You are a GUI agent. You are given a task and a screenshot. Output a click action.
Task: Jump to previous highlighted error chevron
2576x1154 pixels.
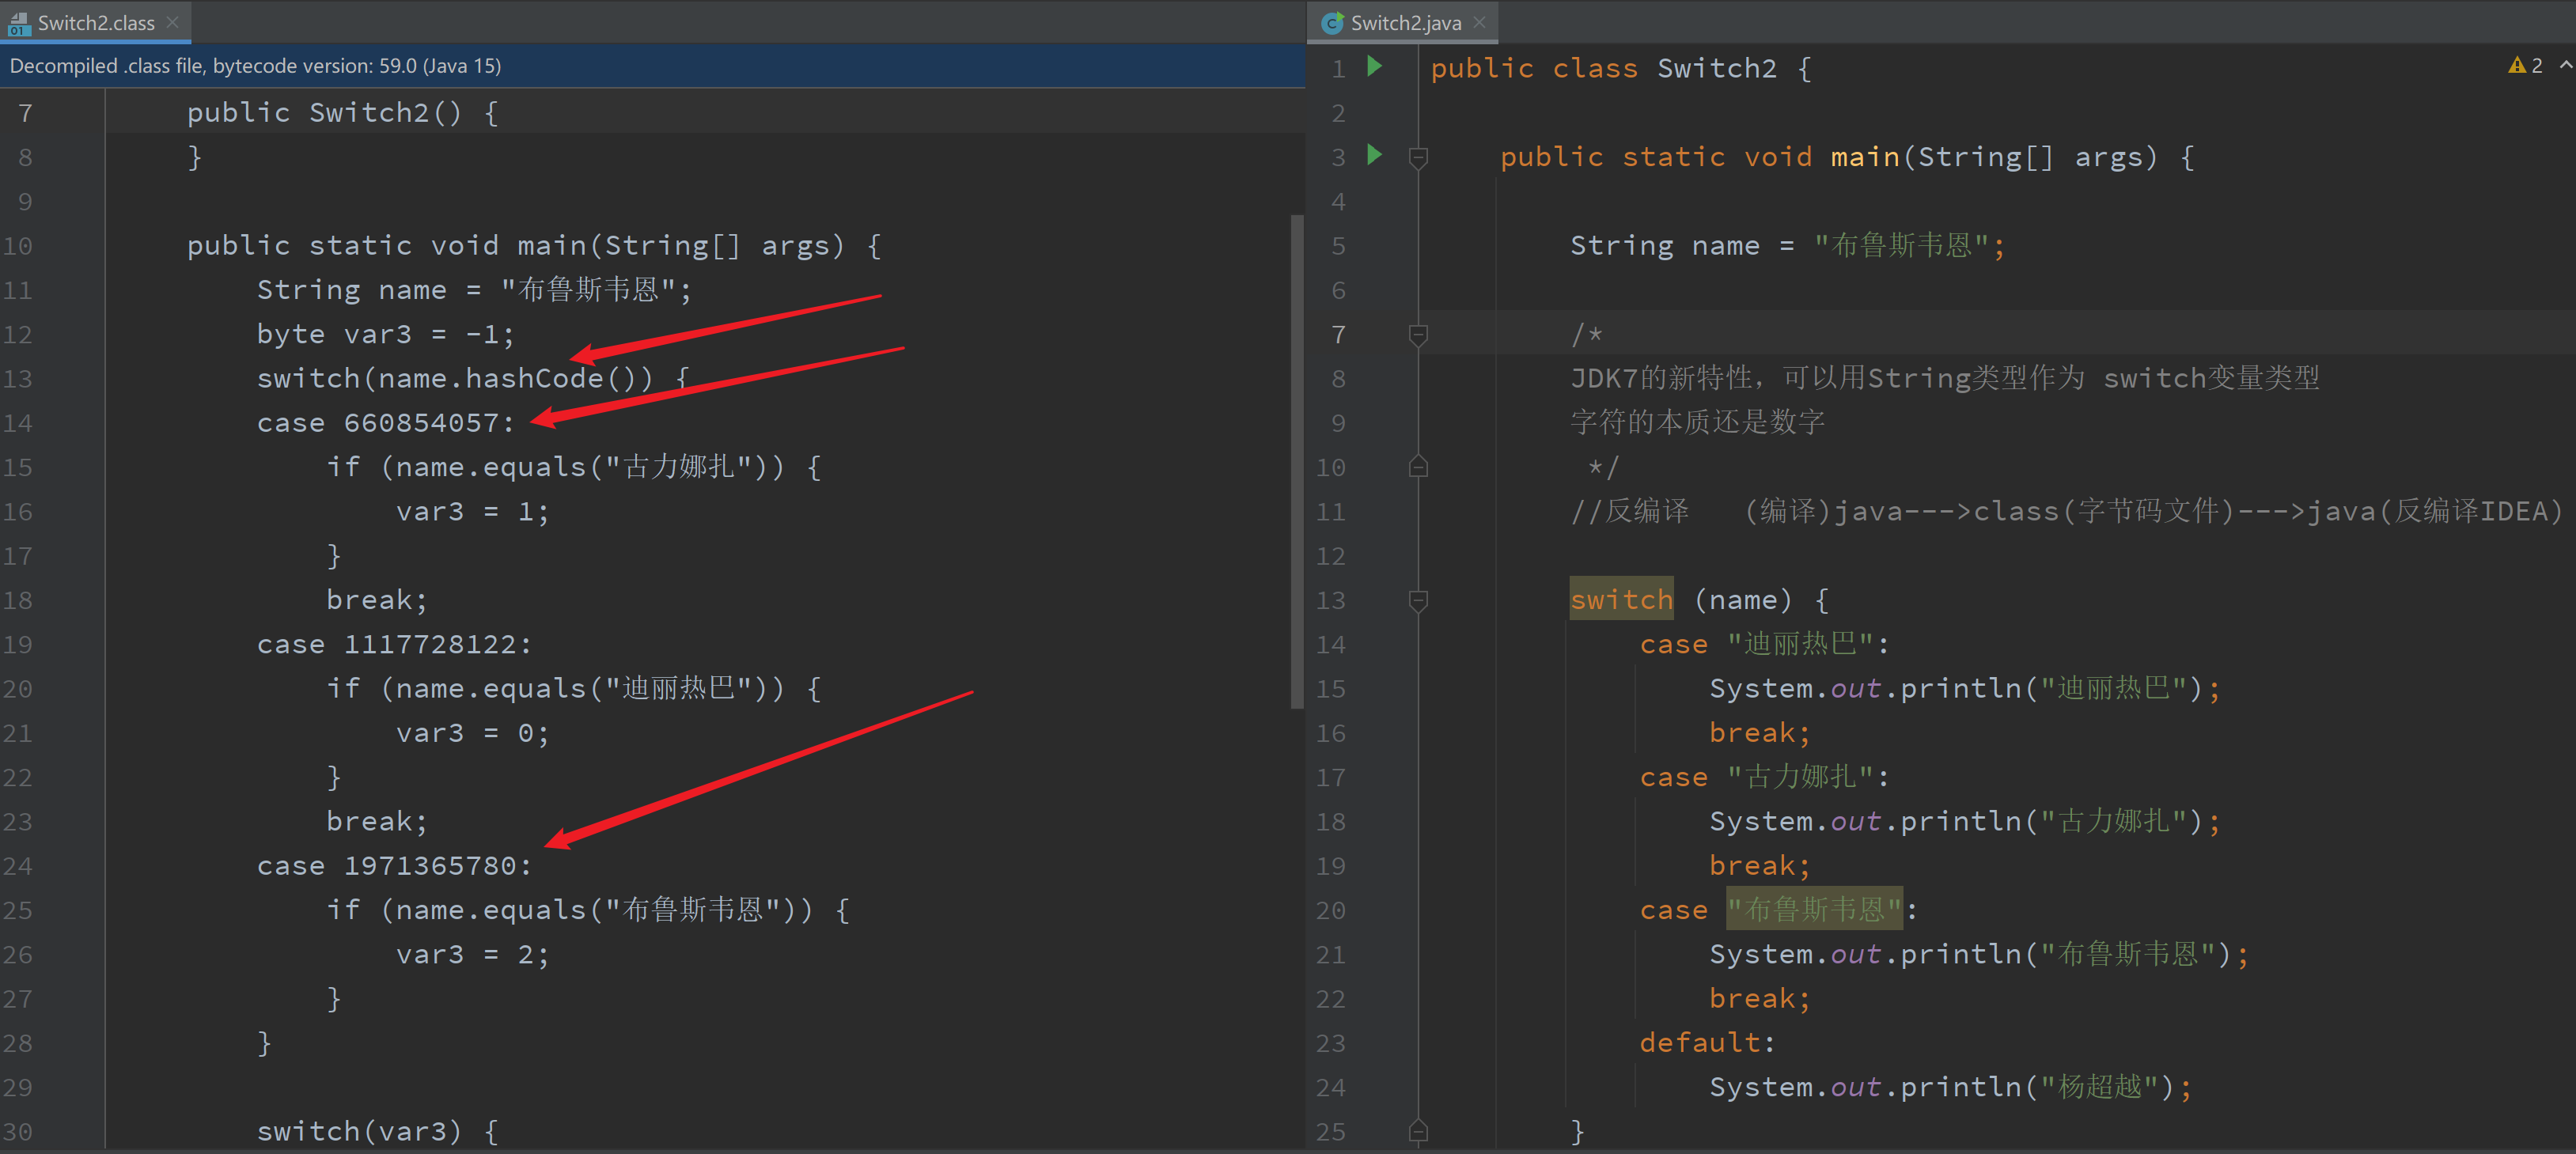[x=2565, y=65]
